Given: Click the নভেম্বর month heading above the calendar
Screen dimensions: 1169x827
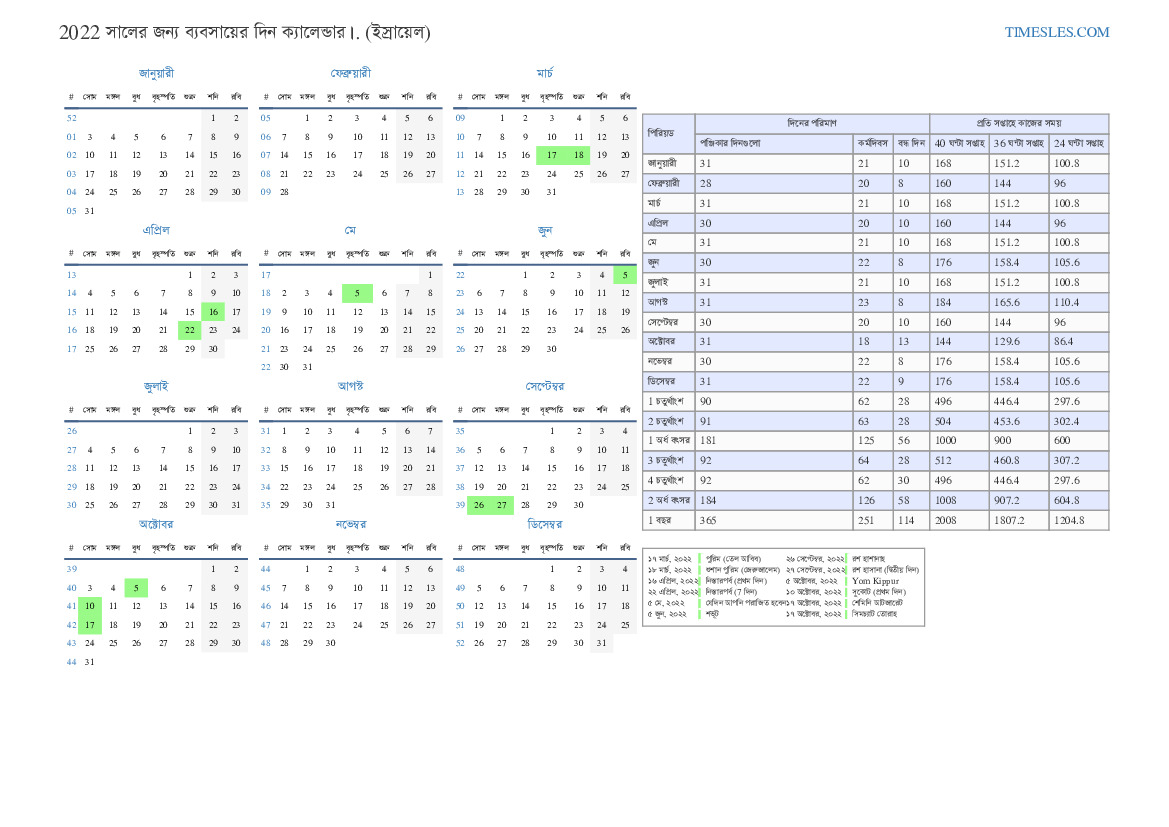Looking at the screenshot, I should [350, 524].
